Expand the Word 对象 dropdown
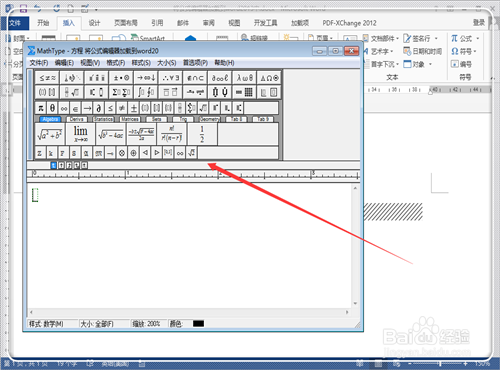This screenshot has width=500, height=370. 430,64
